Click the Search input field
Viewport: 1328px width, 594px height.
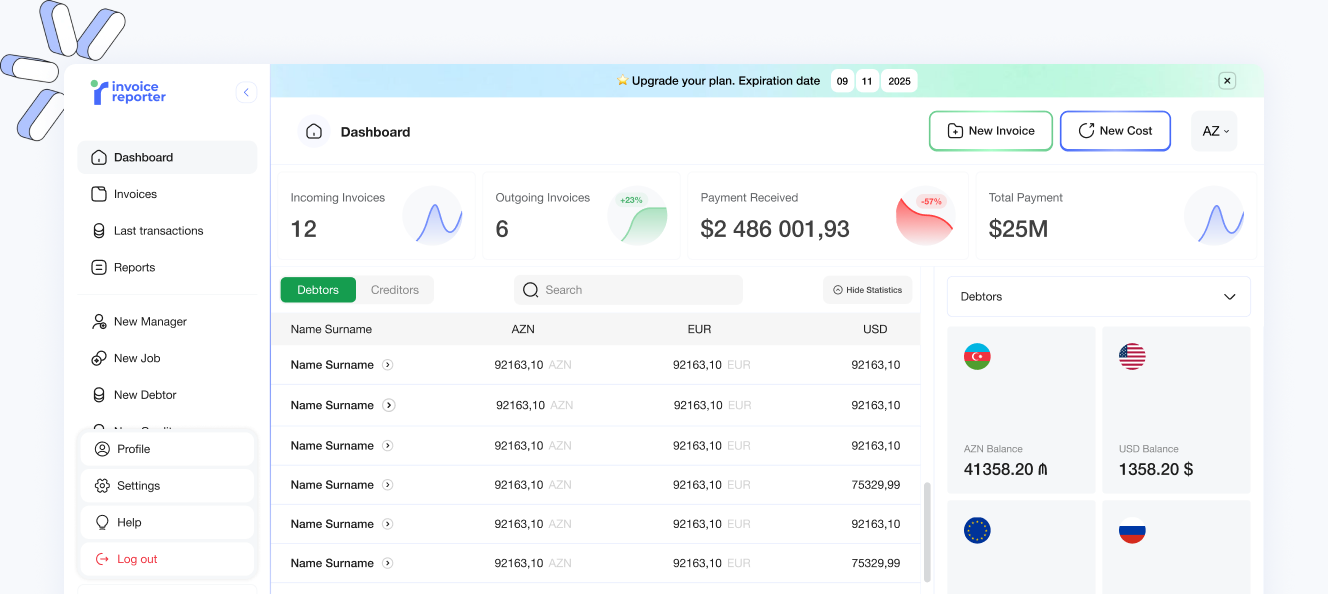[x=628, y=290]
